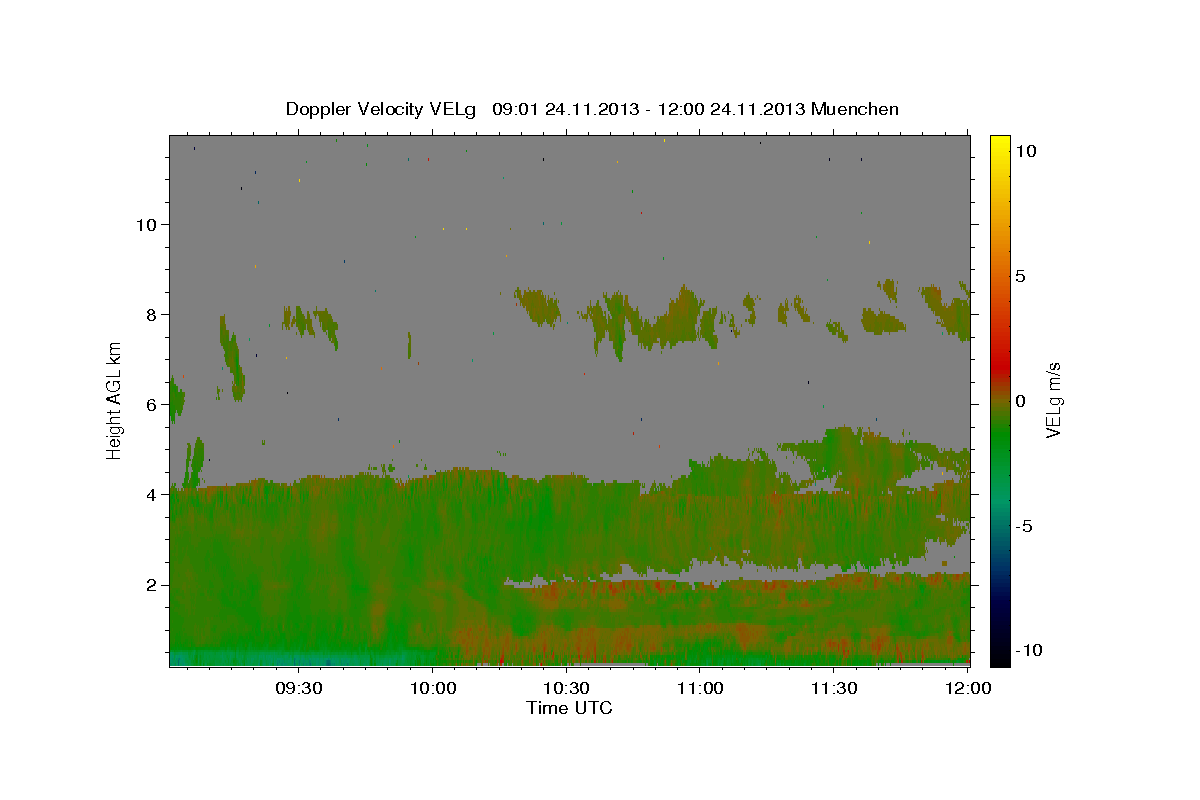Click the height tick label 8
1200x800 pixels.
[x=150, y=314]
